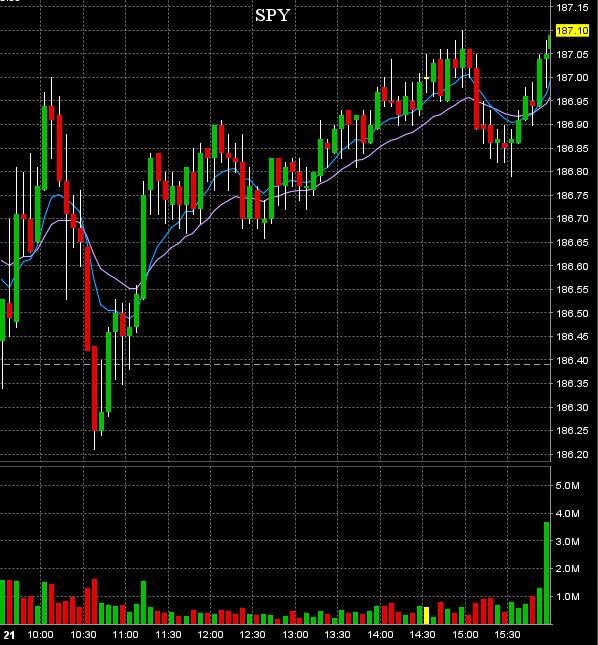Select the yellow highlighted volume bar near 14:30
The height and width of the screenshot is (645, 598).
click(x=426, y=615)
